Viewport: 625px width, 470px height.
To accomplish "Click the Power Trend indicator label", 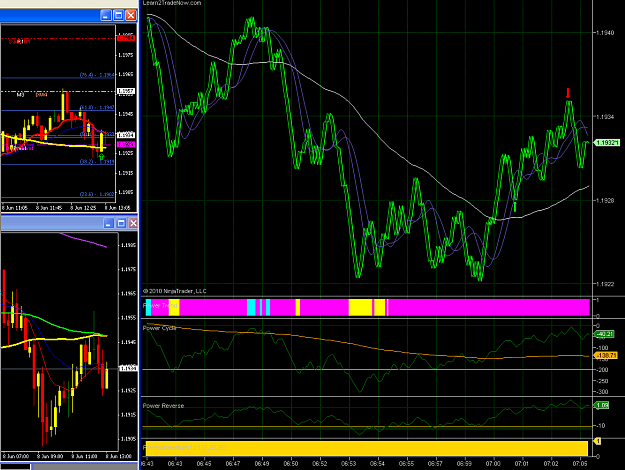I will 160,306.
